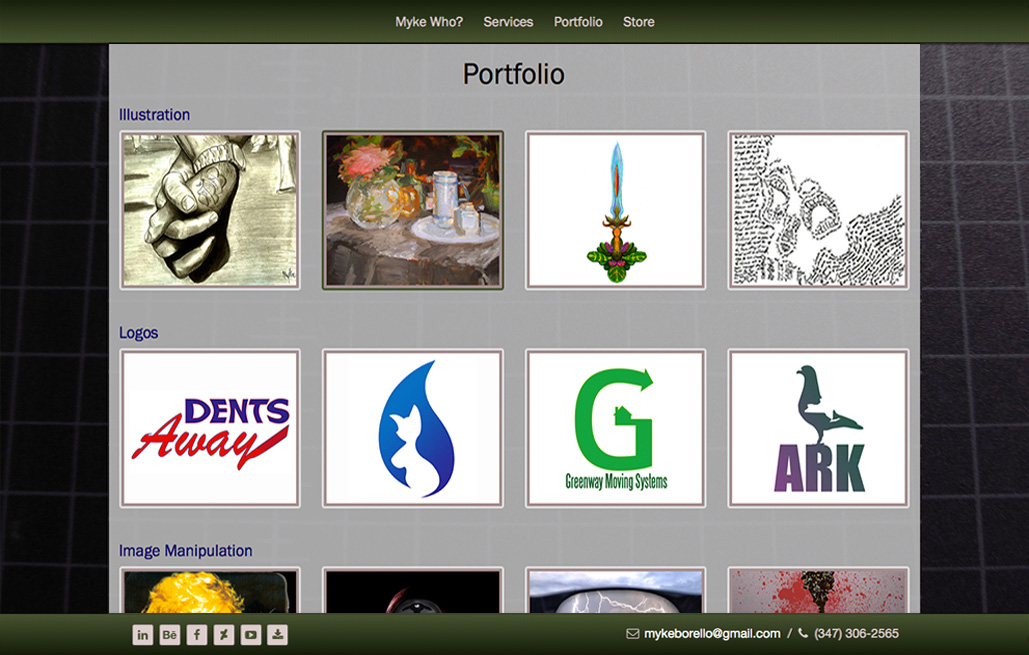The width and height of the screenshot is (1029, 655).
Task: Open the DeviantArt icon in footer
Action: (224, 635)
